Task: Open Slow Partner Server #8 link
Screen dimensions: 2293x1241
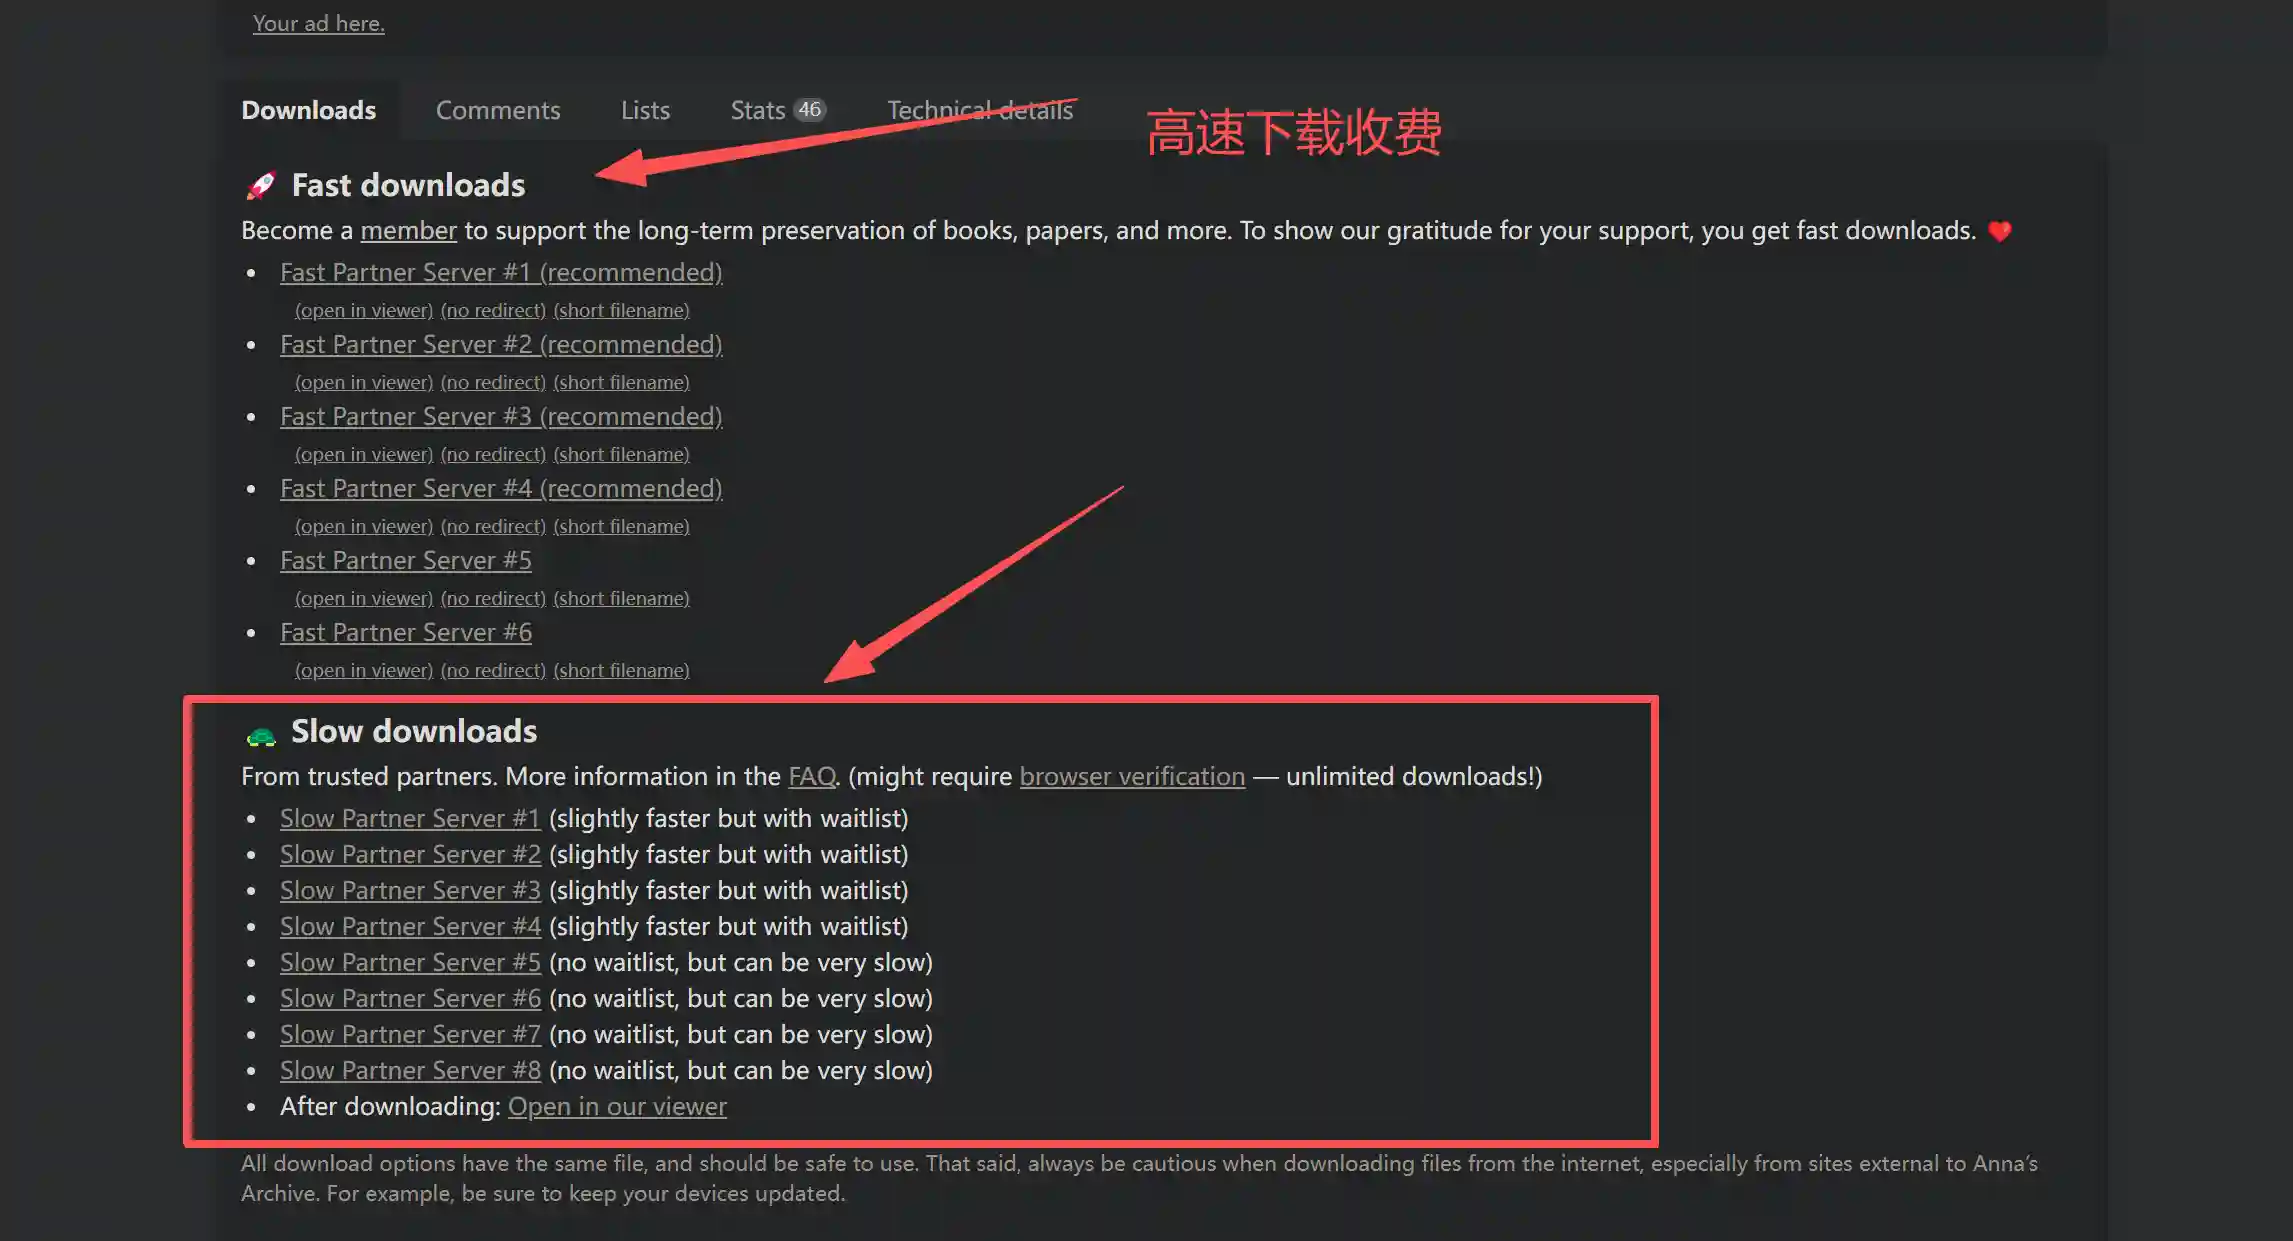Action: 410,1070
